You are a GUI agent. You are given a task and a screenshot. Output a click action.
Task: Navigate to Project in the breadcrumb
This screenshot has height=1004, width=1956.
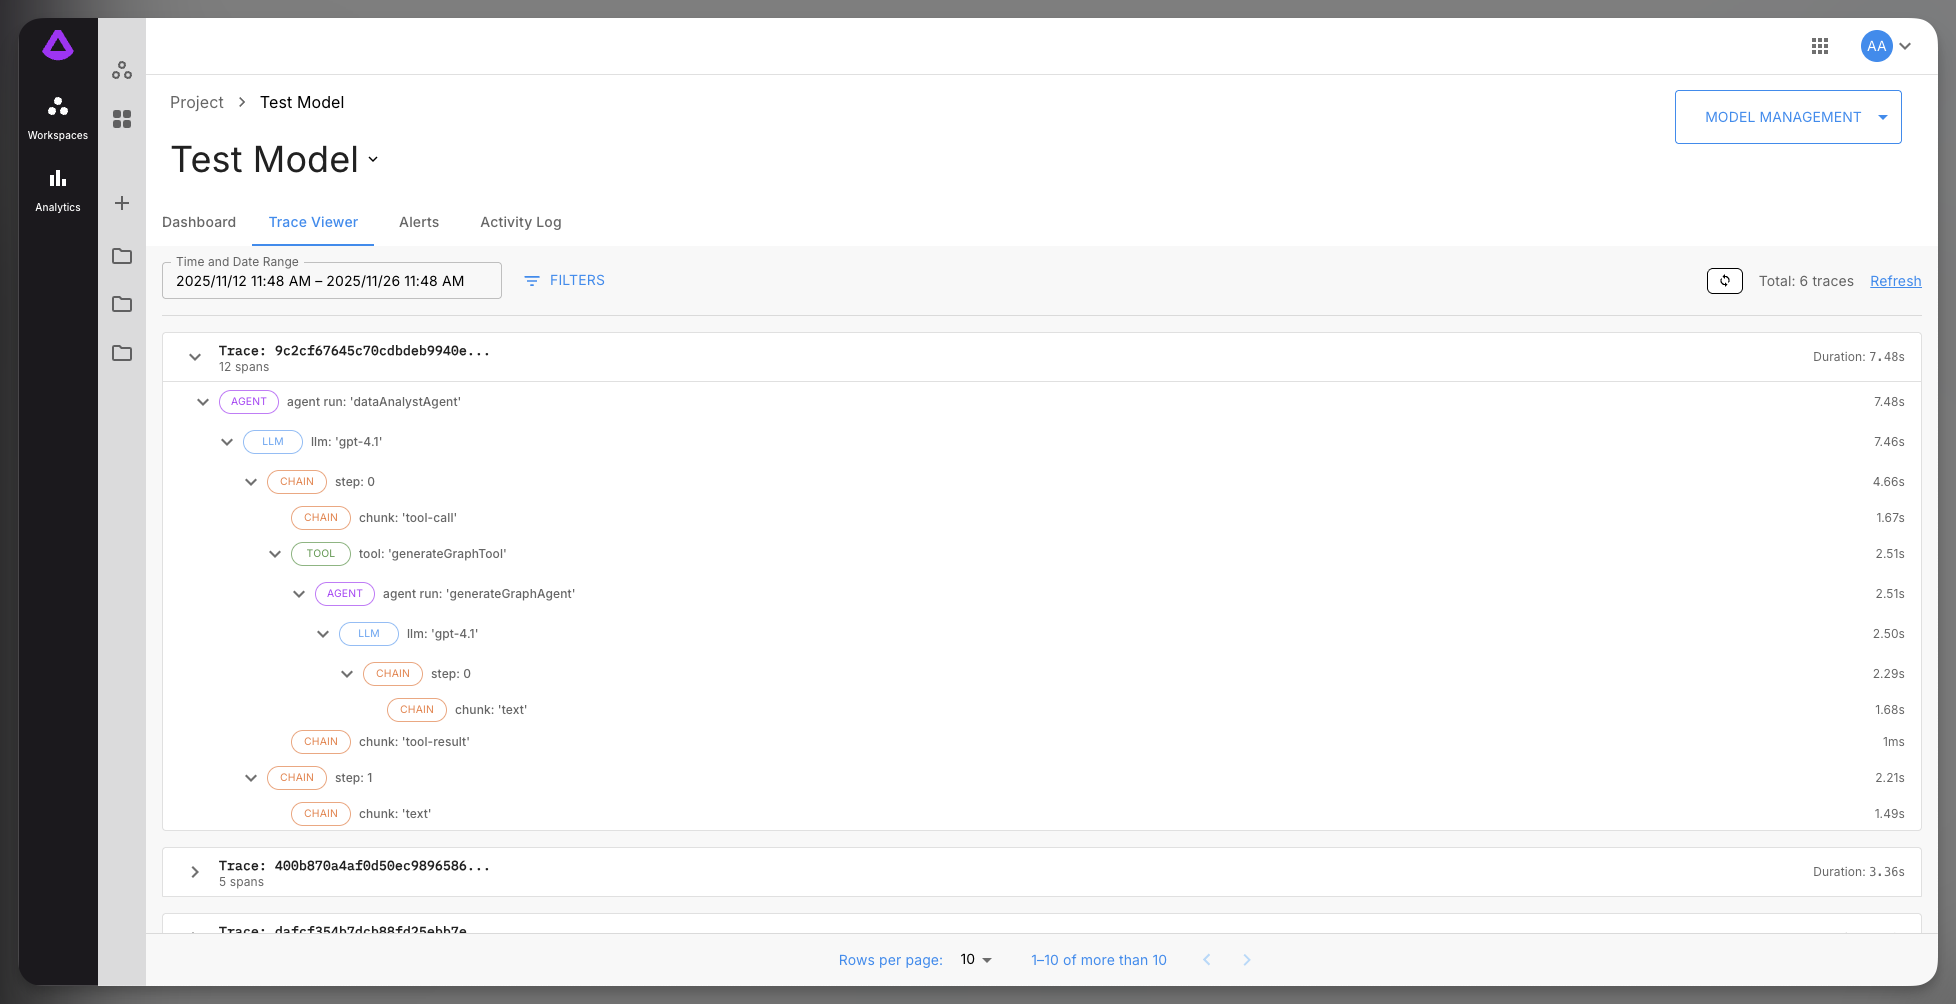[197, 102]
